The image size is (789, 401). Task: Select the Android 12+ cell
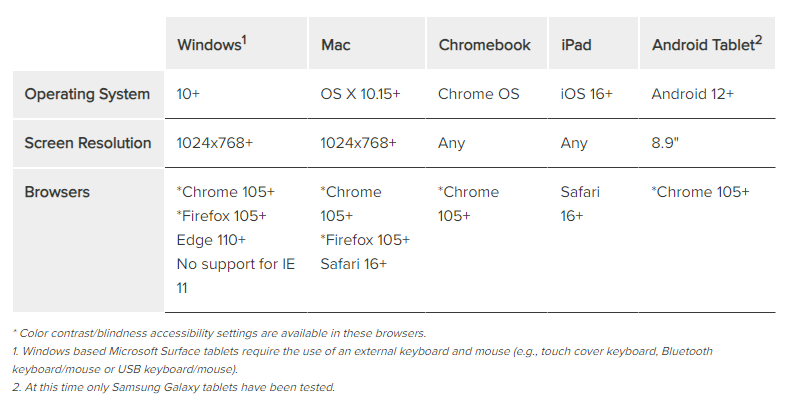click(693, 94)
